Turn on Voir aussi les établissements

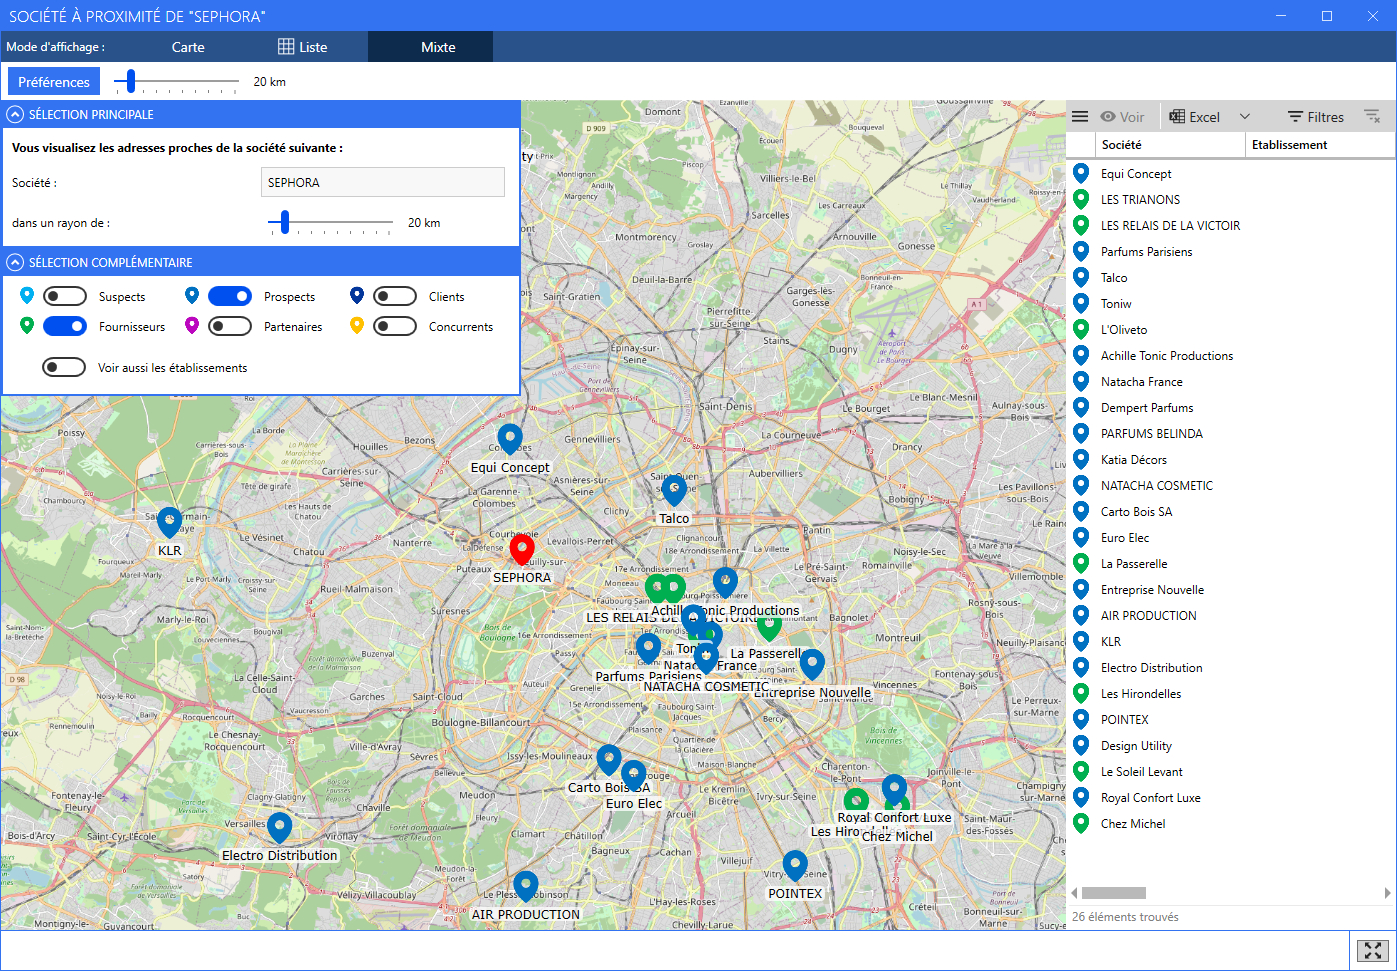click(x=64, y=366)
